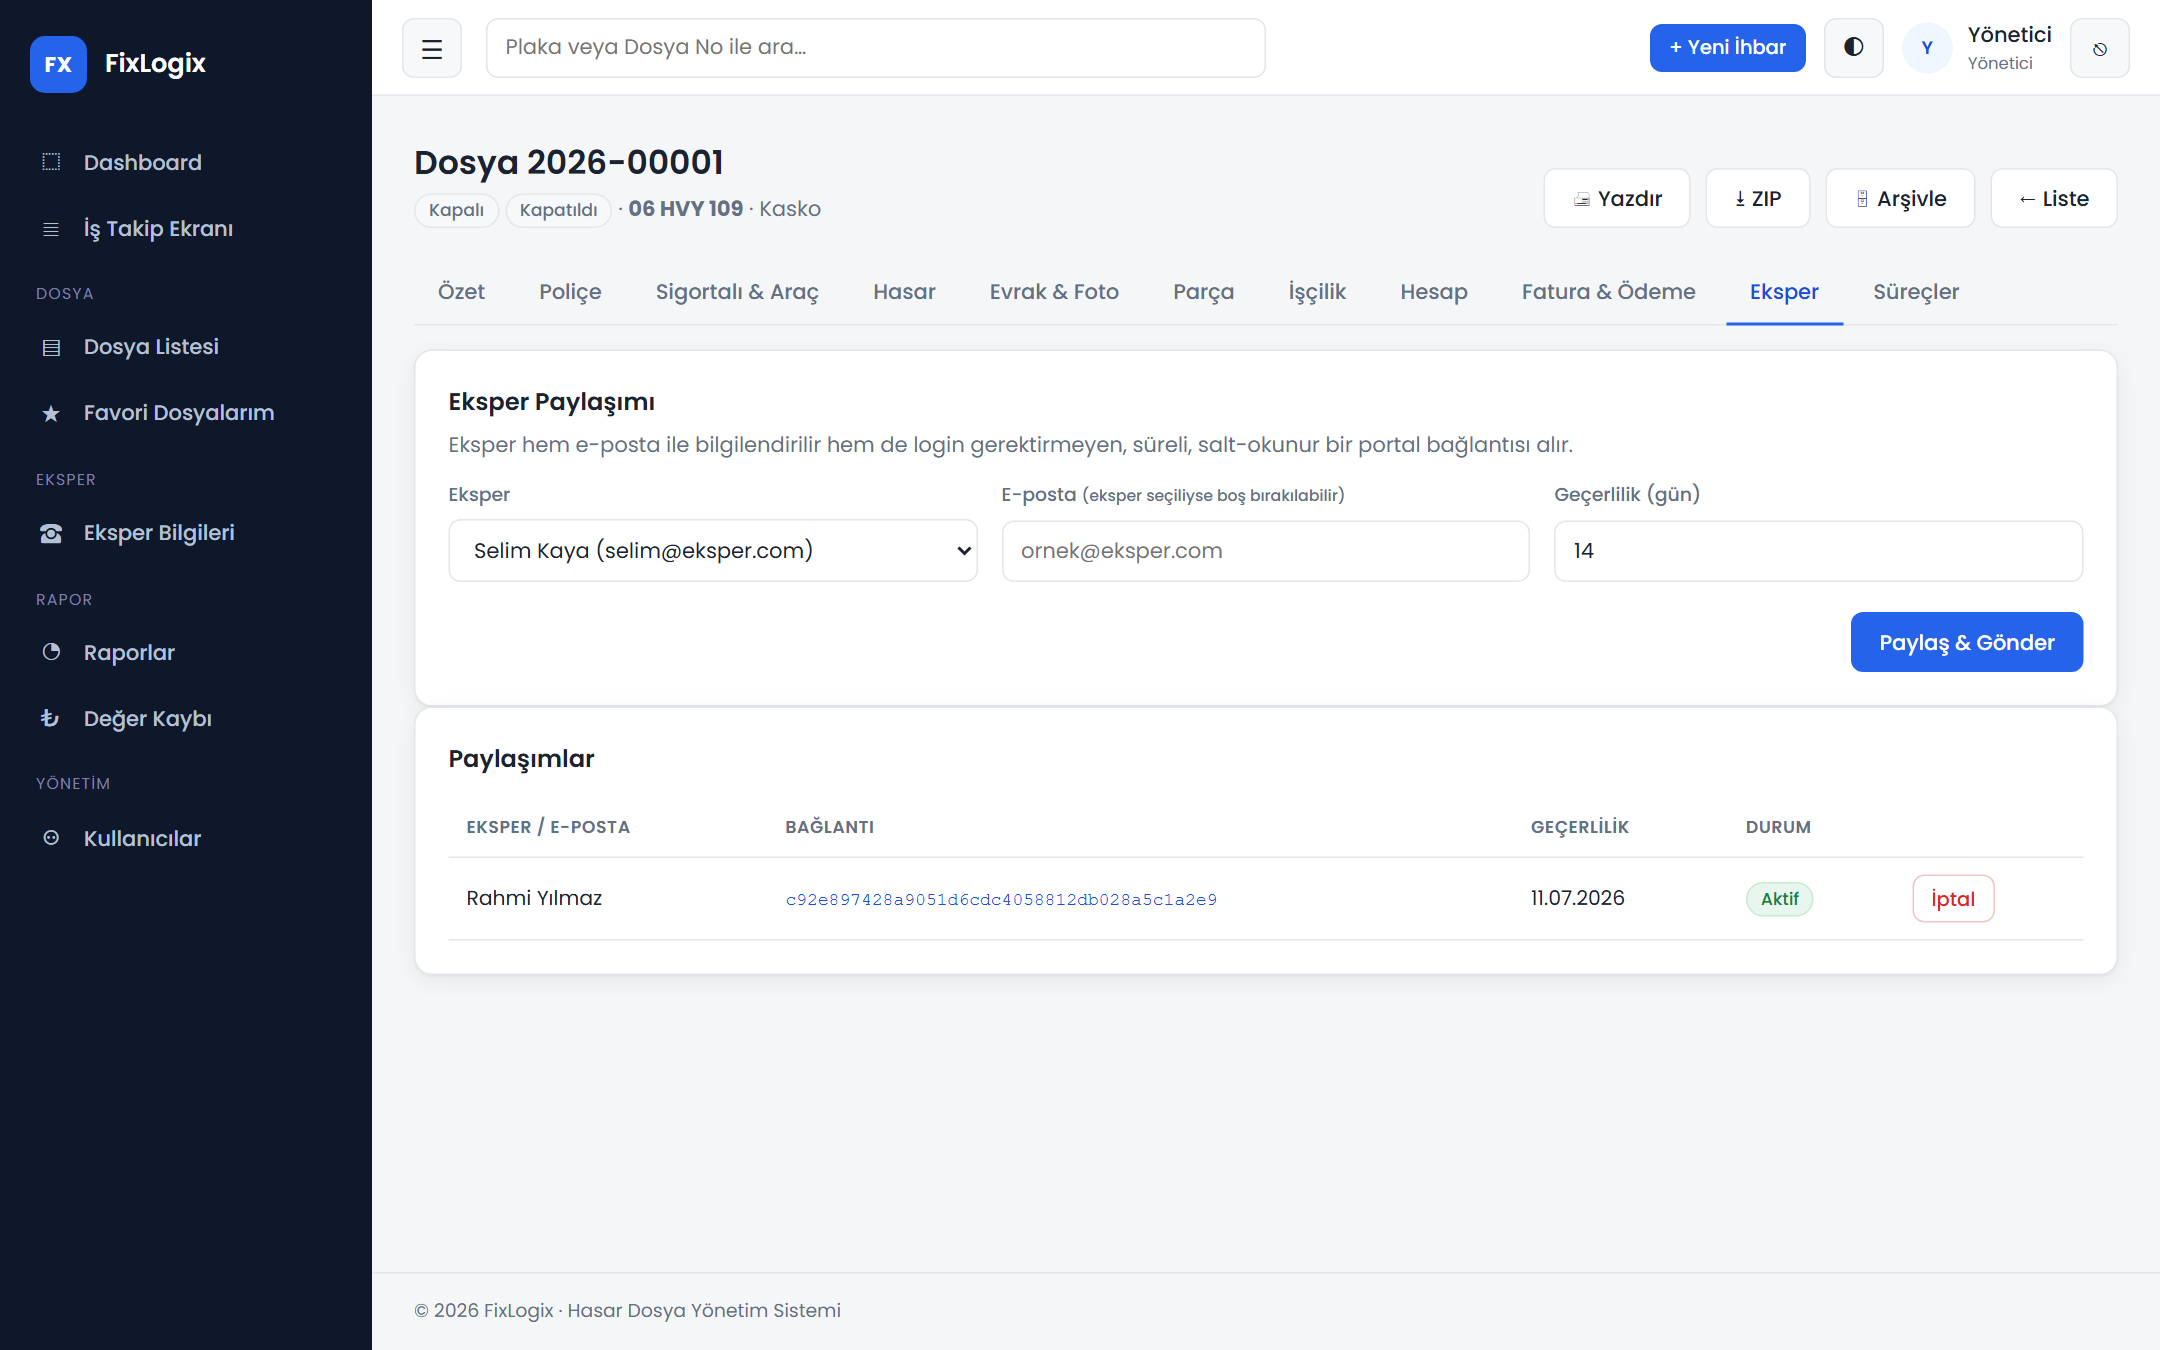Open the share link starting c92e8974
This screenshot has width=2160, height=1350.
coord(1001,899)
